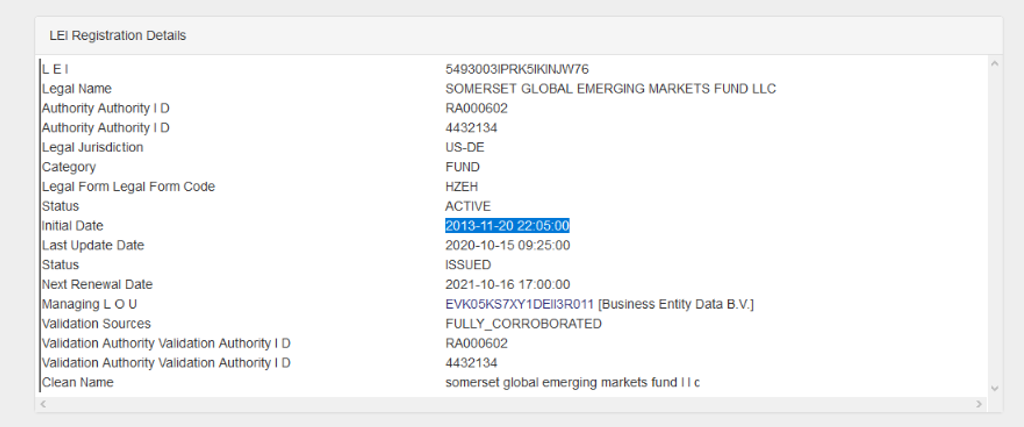
Task: Click the highlighted Initial Date value
Action: (x=507, y=226)
